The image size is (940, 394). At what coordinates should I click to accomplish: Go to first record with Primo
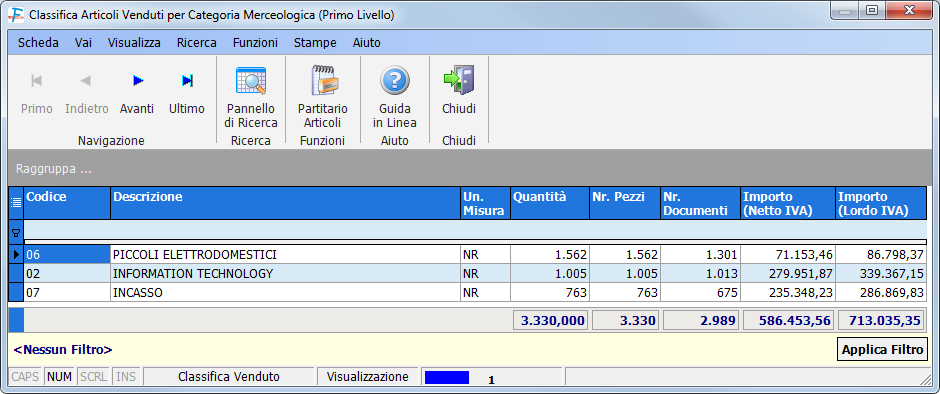pyautogui.click(x=37, y=93)
